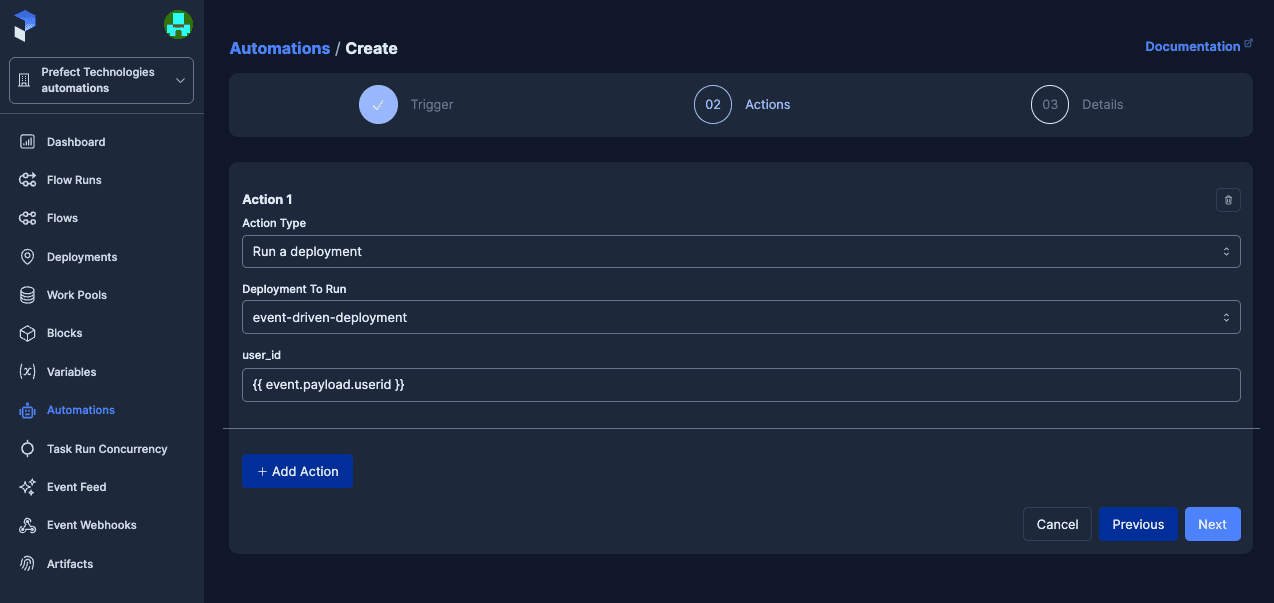Expand the Prefect Technologies workspace switcher
Screen dimensions: 1274x603
click(101, 80)
